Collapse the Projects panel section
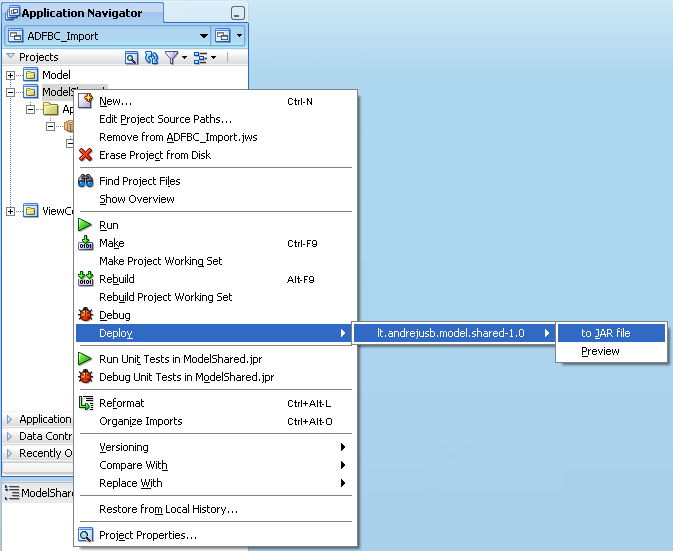This screenshot has height=551, width=673. pyautogui.click(x=10, y=56)
